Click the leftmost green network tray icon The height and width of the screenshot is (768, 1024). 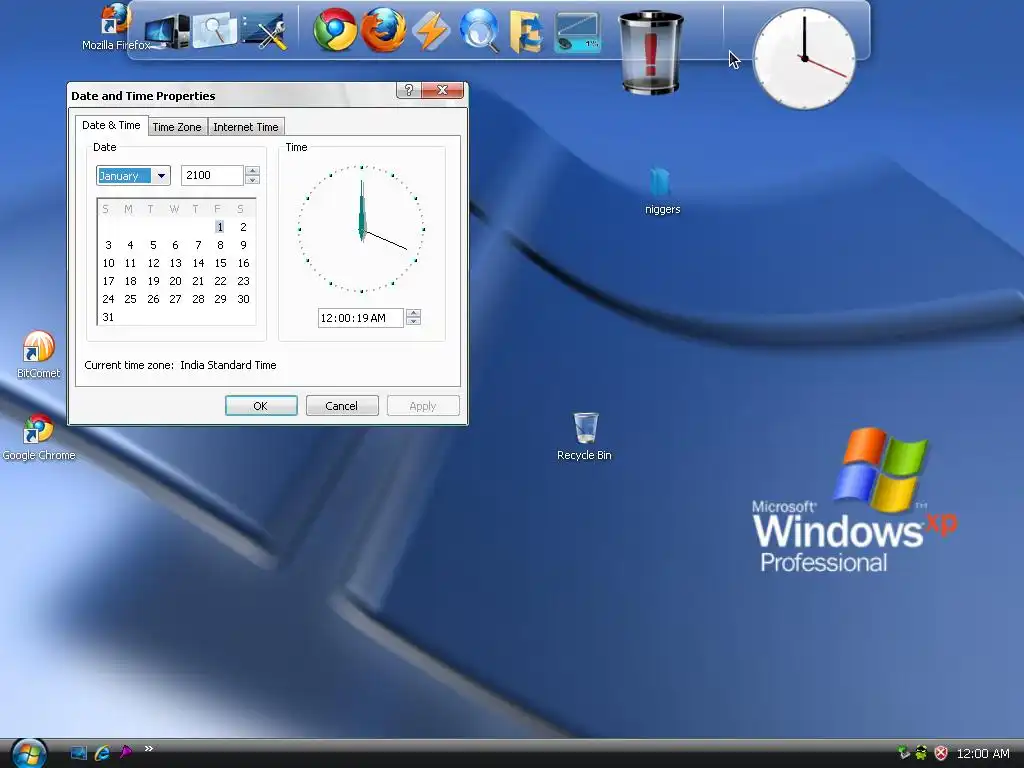(x=904, y=753)
